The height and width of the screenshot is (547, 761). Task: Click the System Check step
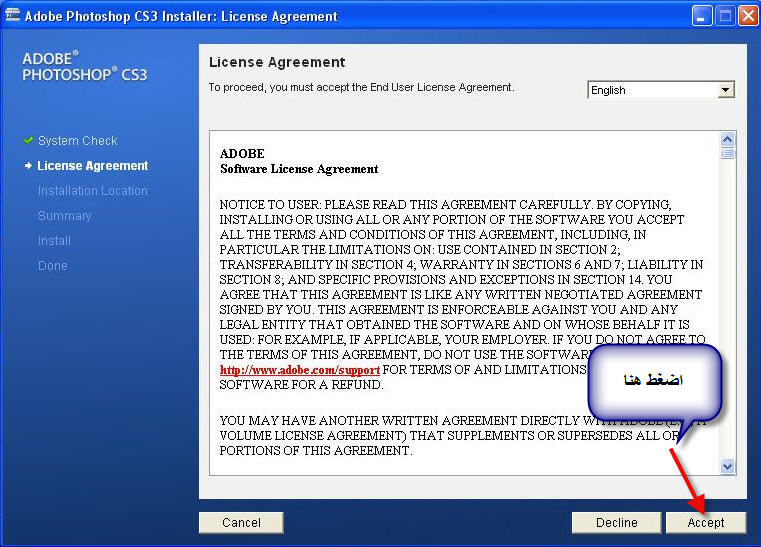click(78, 141)
